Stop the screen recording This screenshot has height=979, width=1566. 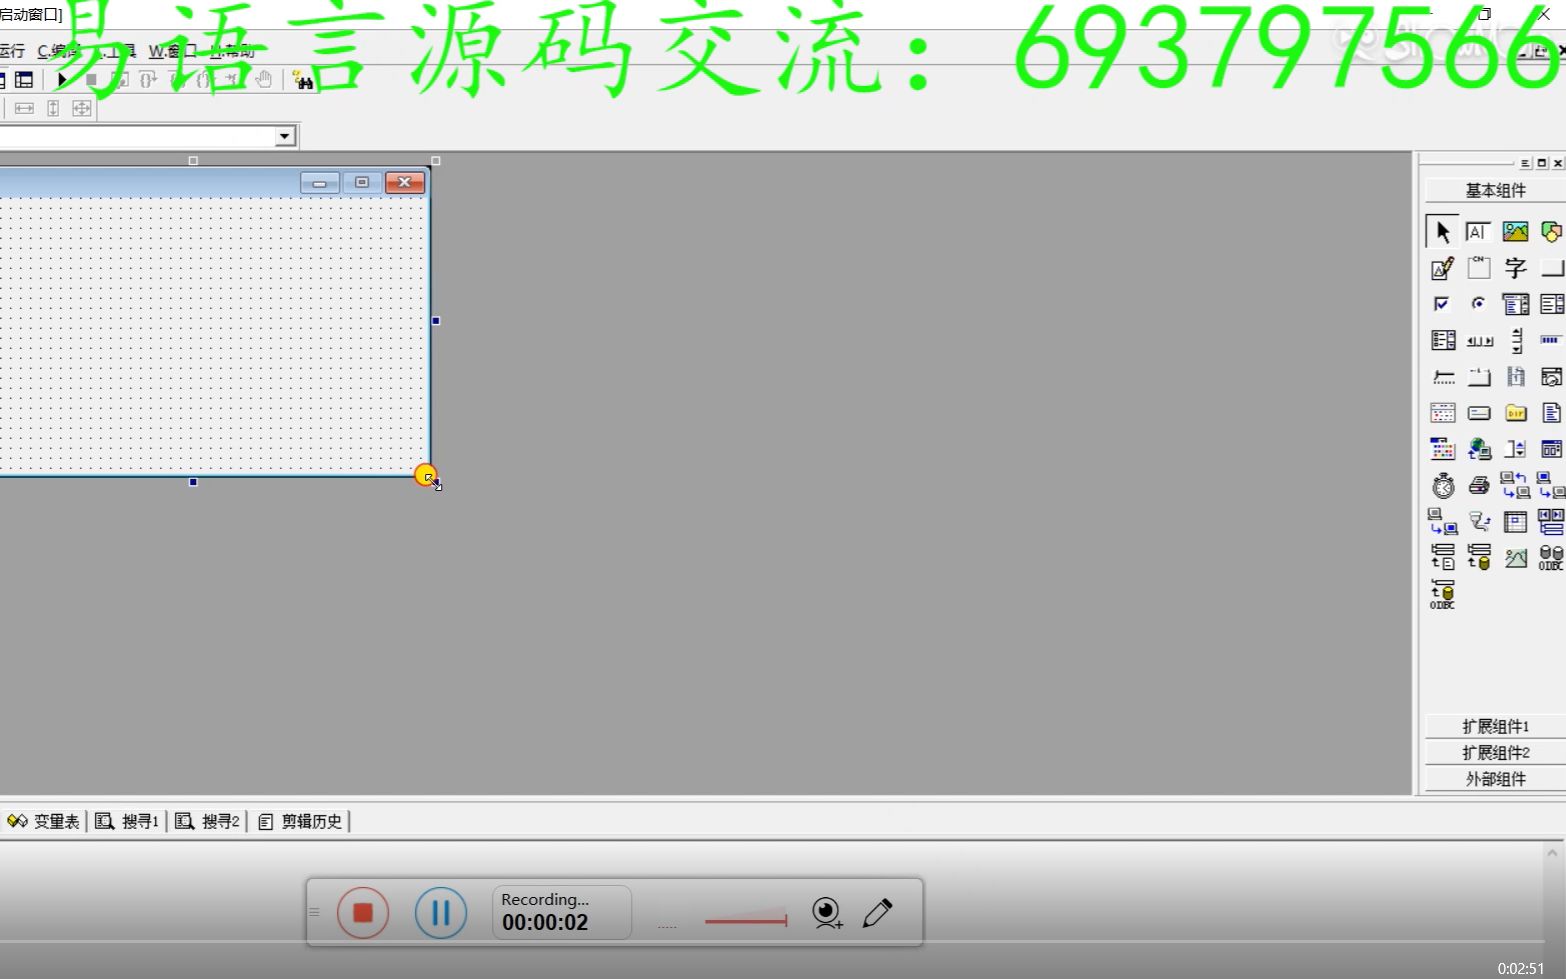tap(363, 912)
